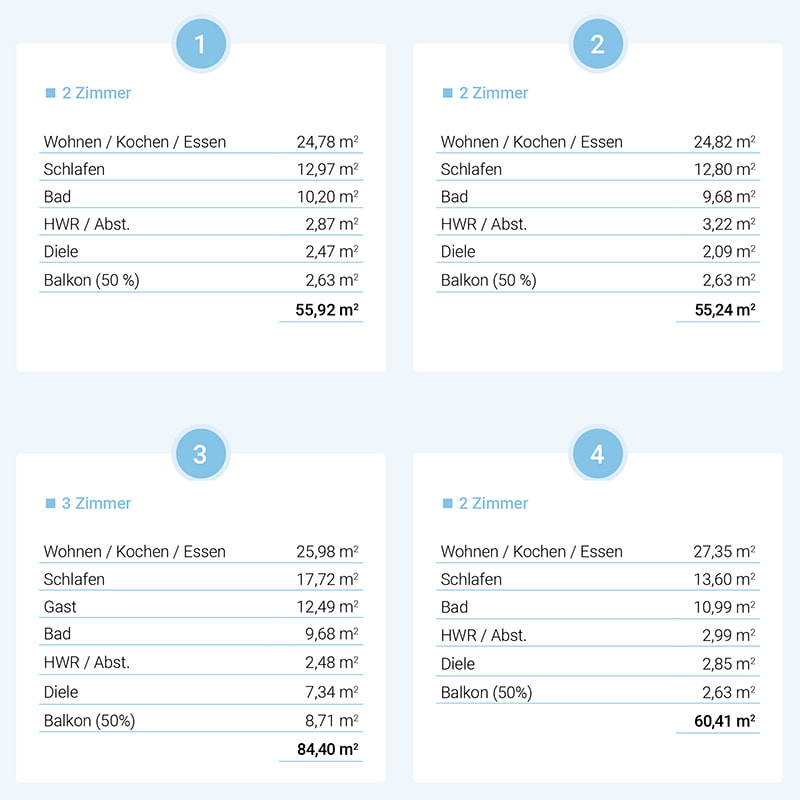The height and width of the screenshot is (800, 800).
Task: Click the total area 55,24 m²
Action: pos(724,310)
